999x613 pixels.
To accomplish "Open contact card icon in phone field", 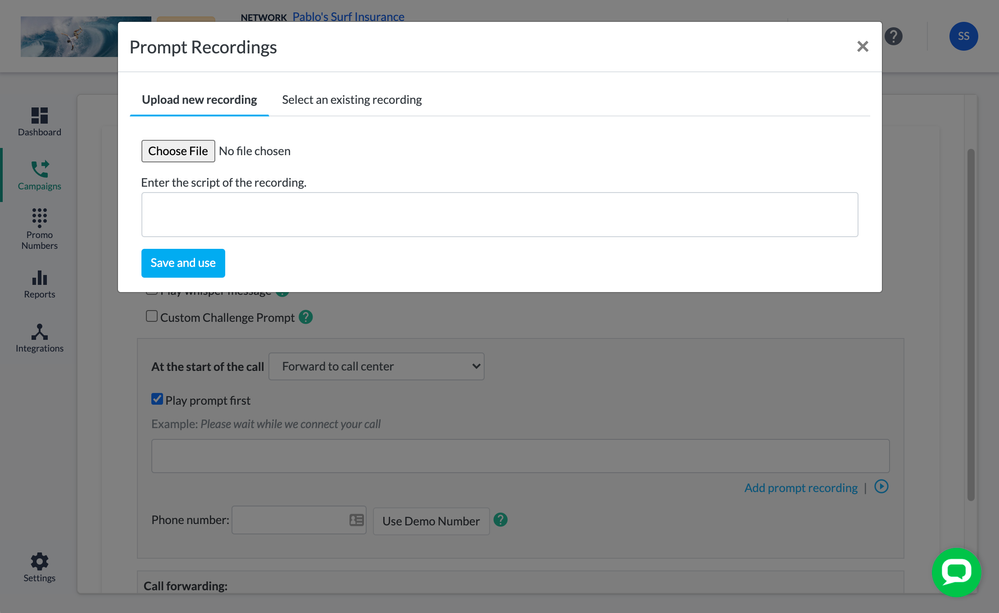I will (356, 520).
